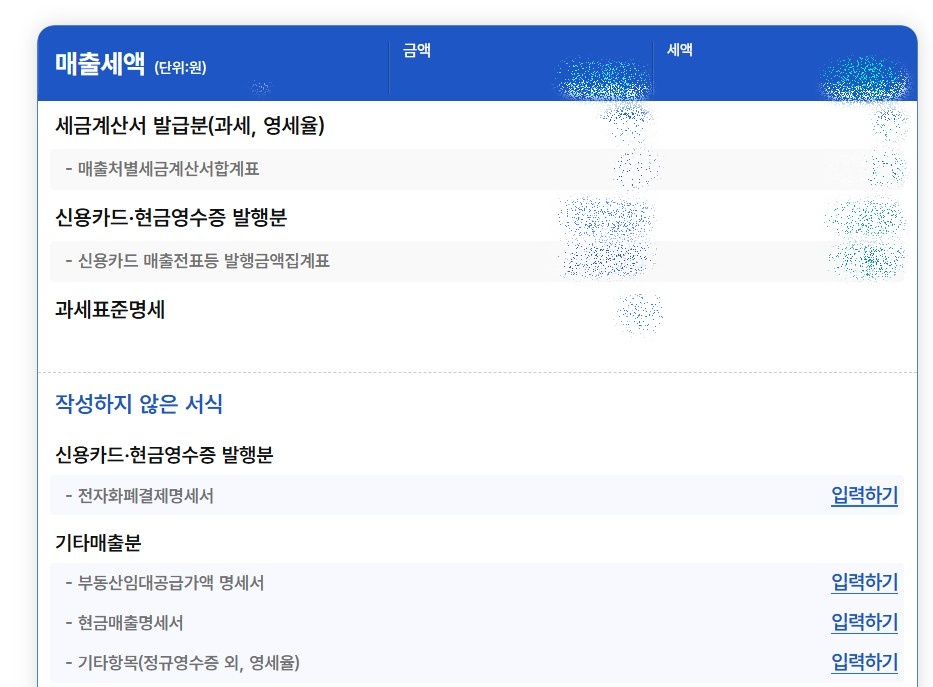Click 입력하기 for 기타항목(정규영수증 외, 영세율)
933x687 pixels.
[864, 661]
